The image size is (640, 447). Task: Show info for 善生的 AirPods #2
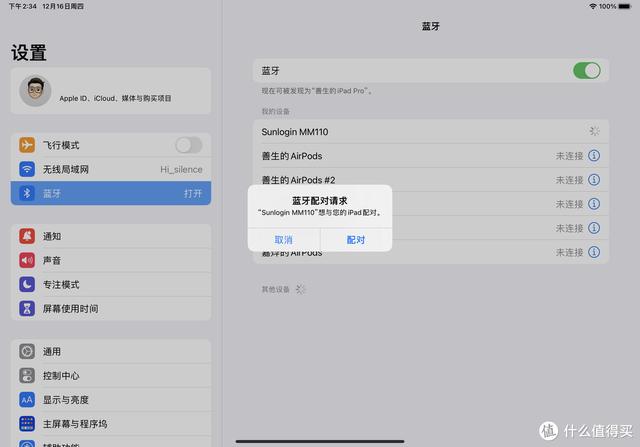[x=594, y=180]
